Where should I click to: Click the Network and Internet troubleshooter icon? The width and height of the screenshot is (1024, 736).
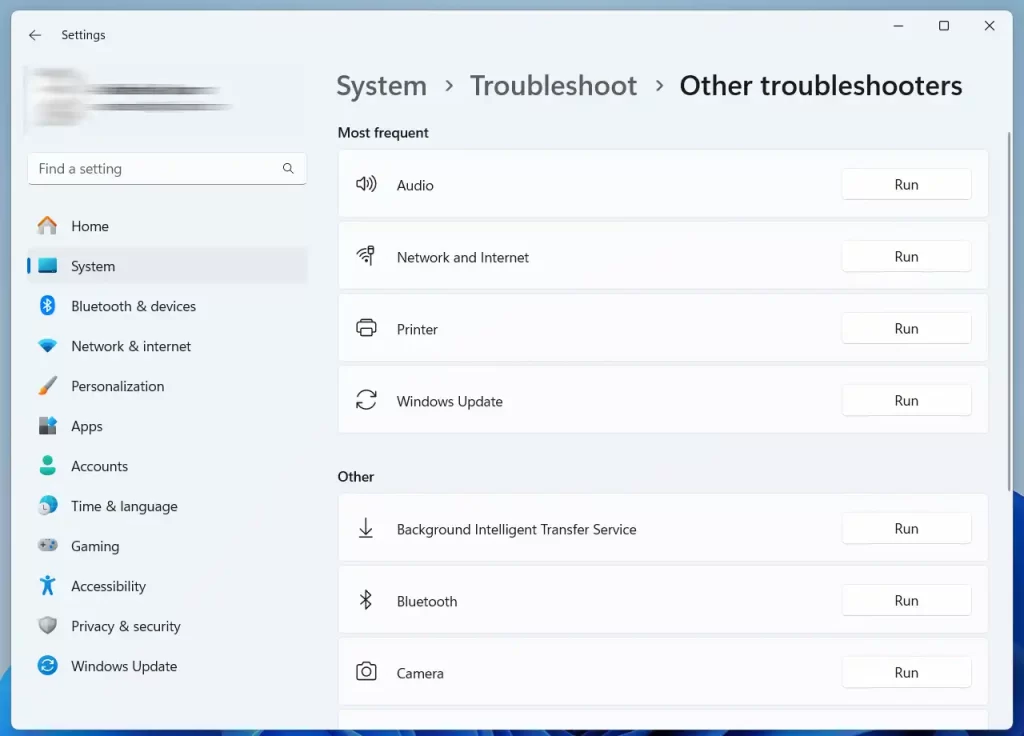(x=366, y=255)
